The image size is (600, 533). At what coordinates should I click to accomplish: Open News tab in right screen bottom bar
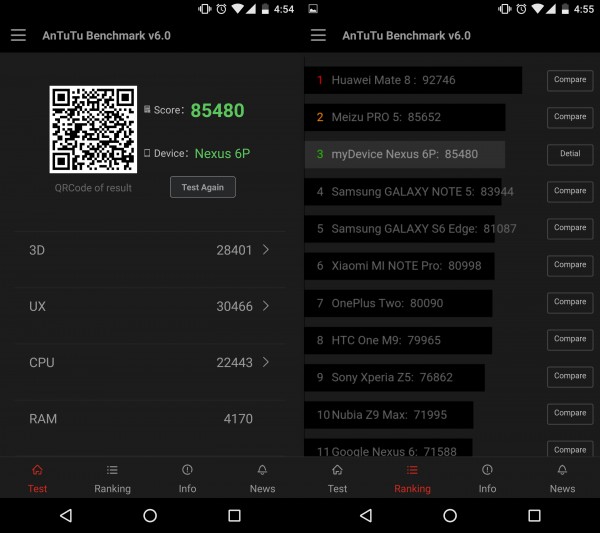(x=562, y=478)
